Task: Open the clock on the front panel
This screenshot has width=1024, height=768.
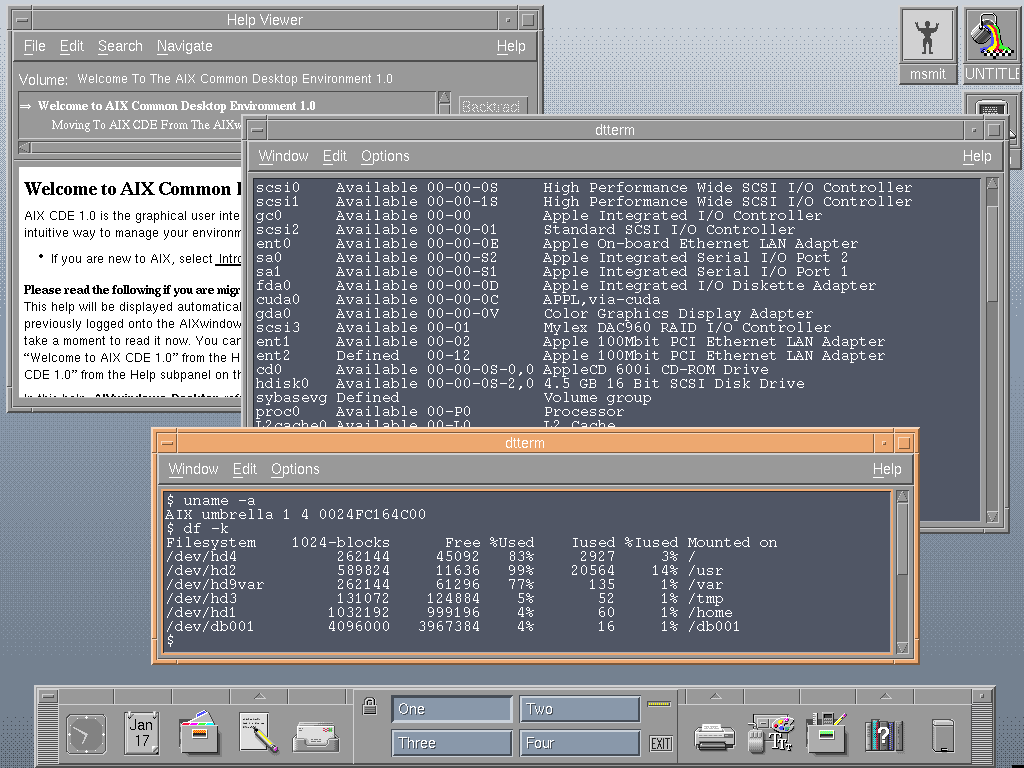Action: [86, 734]
